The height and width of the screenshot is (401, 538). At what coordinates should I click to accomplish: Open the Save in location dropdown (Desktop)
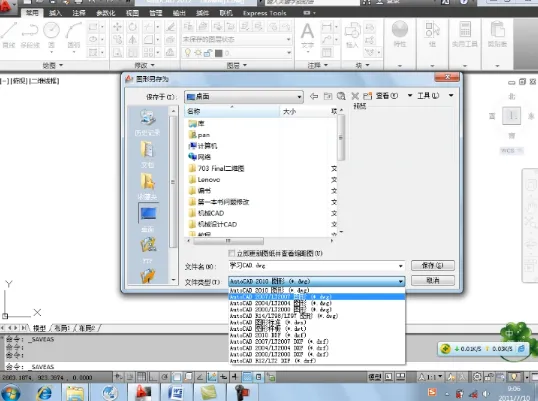244,97
